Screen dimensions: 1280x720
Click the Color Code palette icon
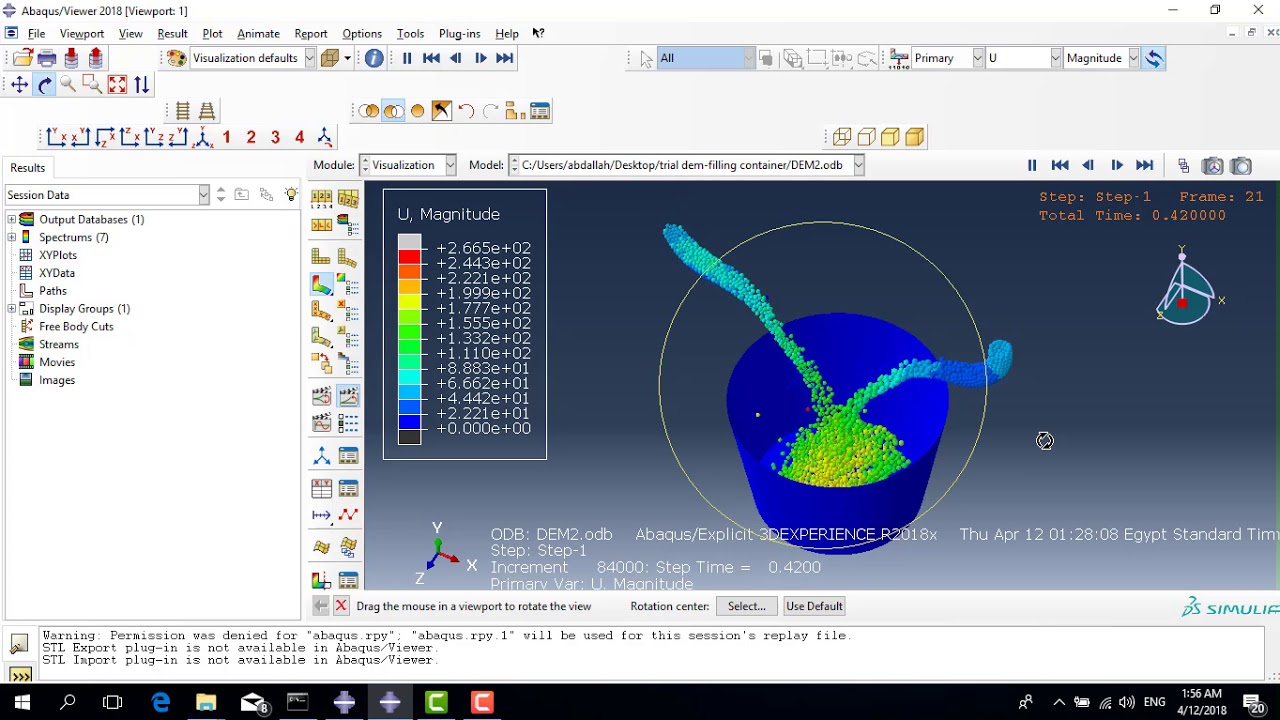point(176,58)
